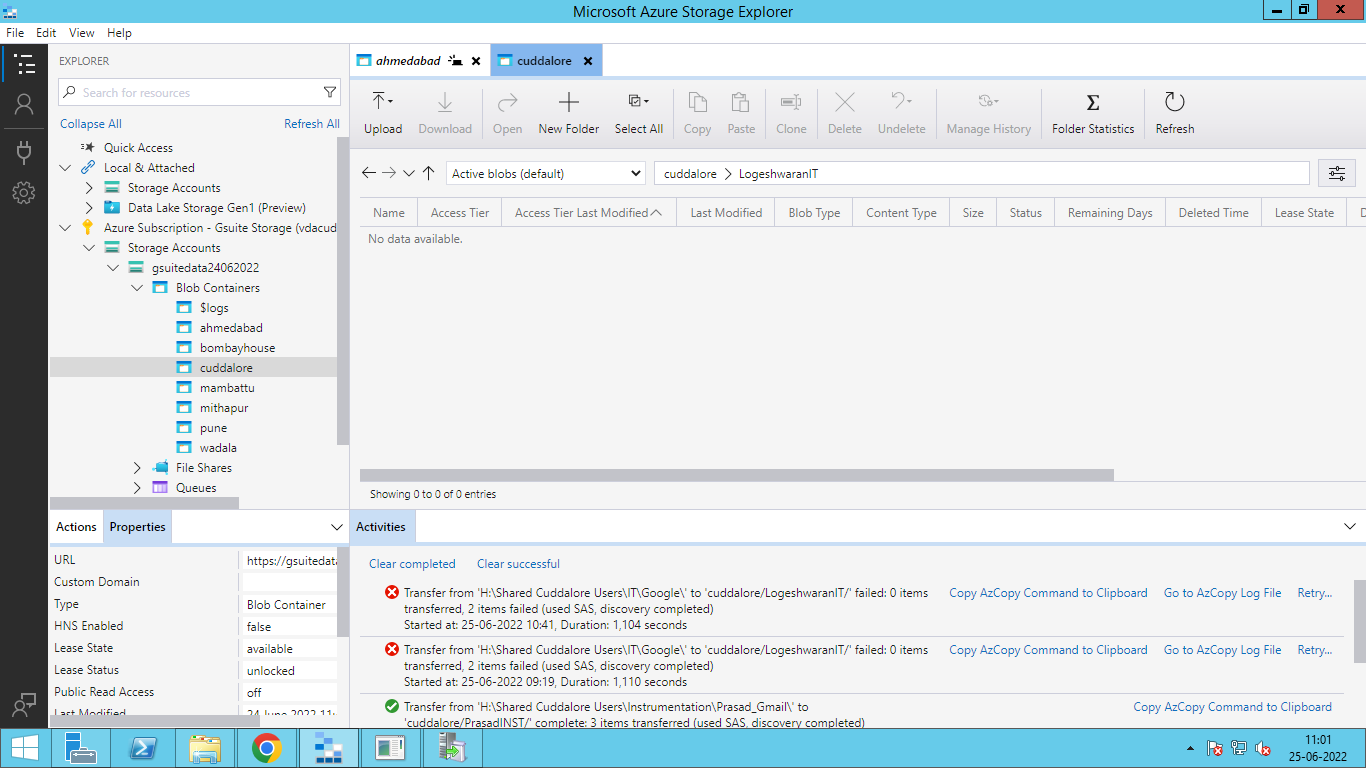Go up one folder level arrow
The image size is (1366, 768).
click(428, 173)
